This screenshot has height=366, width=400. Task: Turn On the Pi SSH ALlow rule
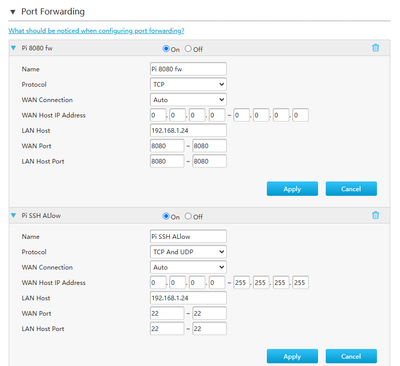166,216
